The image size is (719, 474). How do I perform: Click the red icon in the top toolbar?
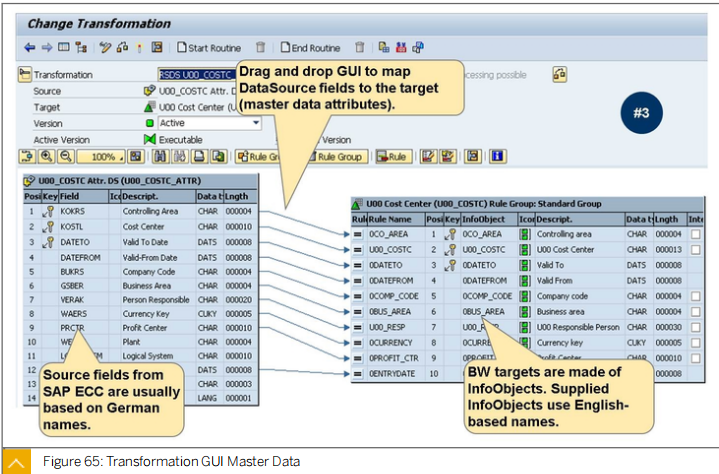pos(401,47)
